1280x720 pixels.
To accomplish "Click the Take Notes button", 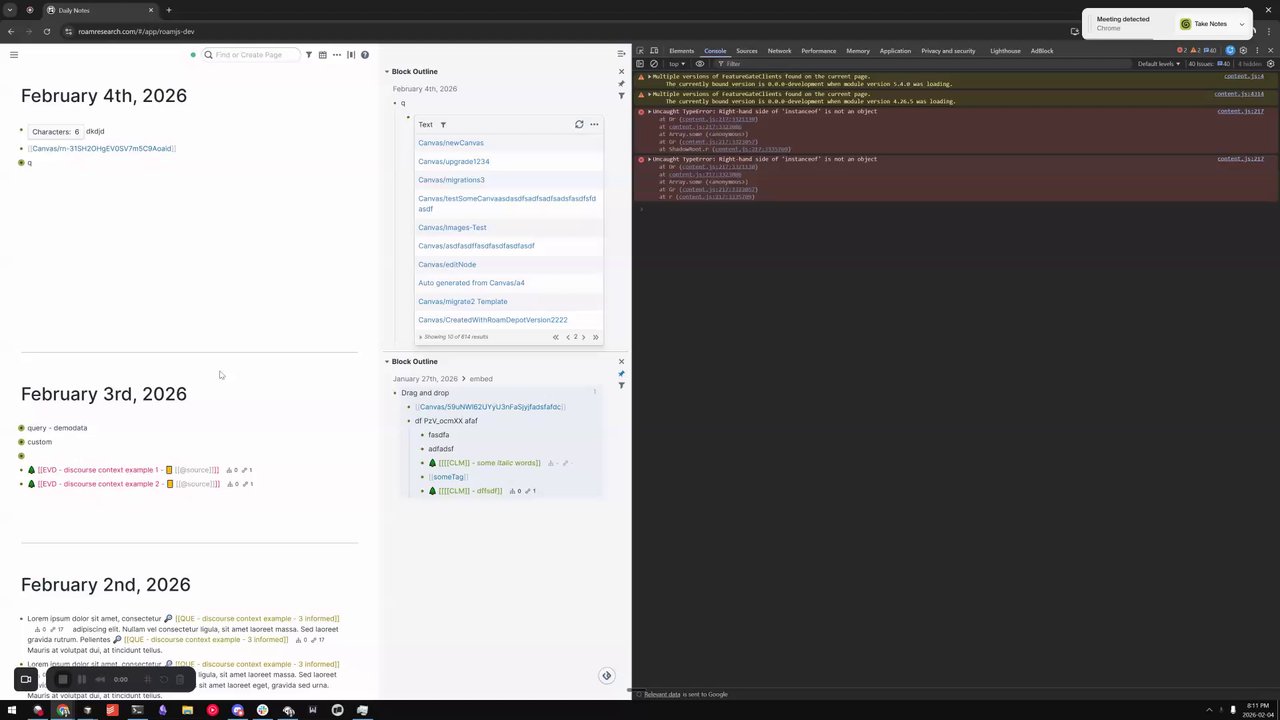I will click(1203, 24).
